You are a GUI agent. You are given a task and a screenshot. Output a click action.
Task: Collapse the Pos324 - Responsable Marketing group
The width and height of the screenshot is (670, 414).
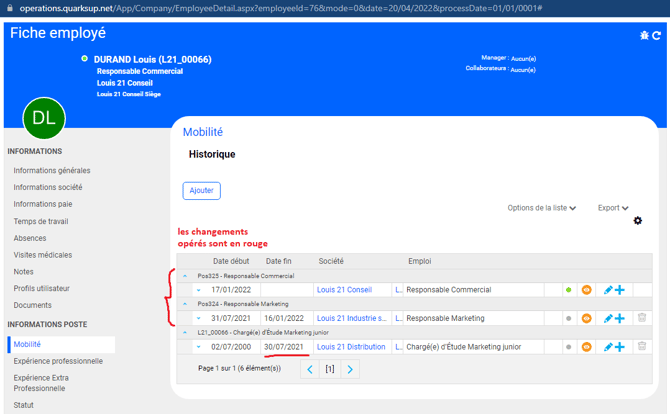tap(185, 304)
